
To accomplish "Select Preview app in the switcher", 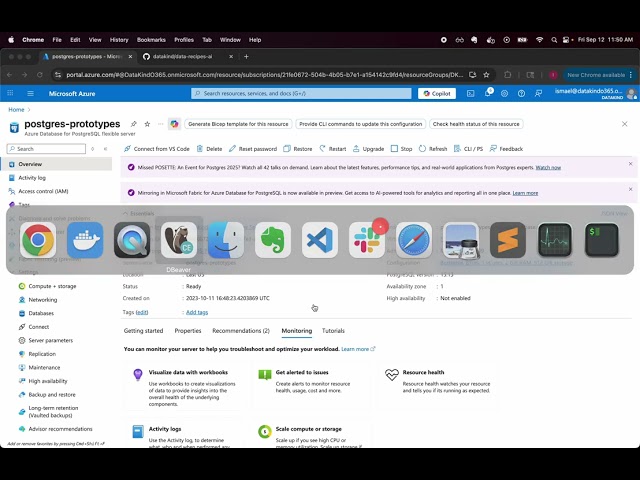I will [460, 240].
